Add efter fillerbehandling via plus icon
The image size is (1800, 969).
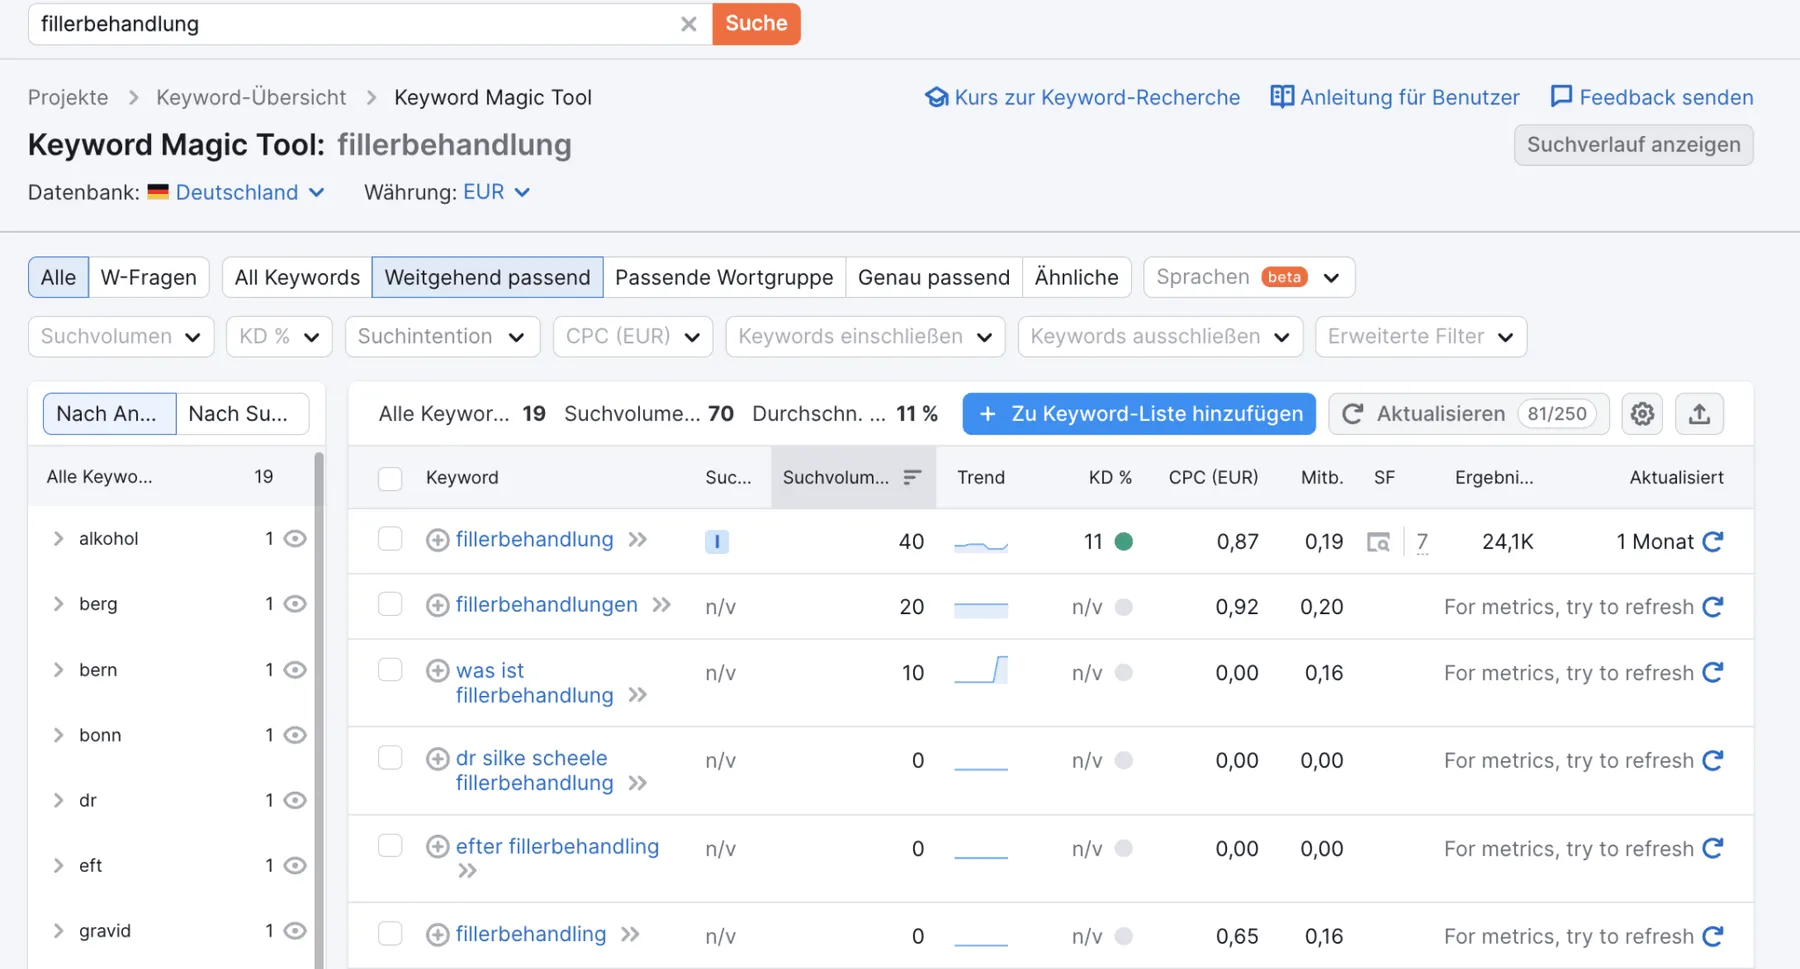click(437, 847)
